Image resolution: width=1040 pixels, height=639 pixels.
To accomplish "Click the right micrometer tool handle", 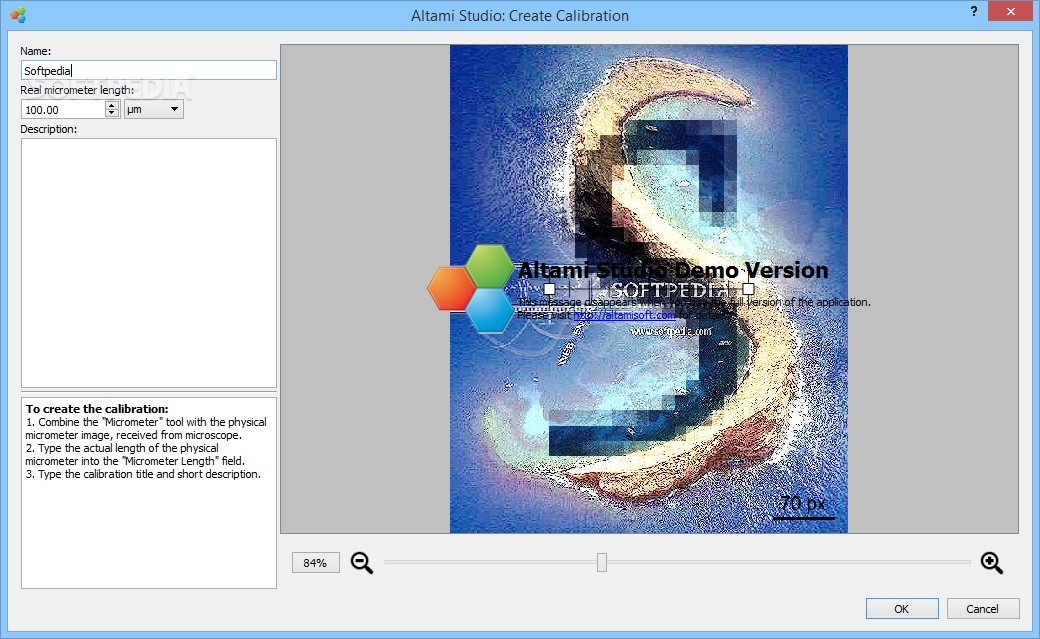I will (x=748, y=289).
